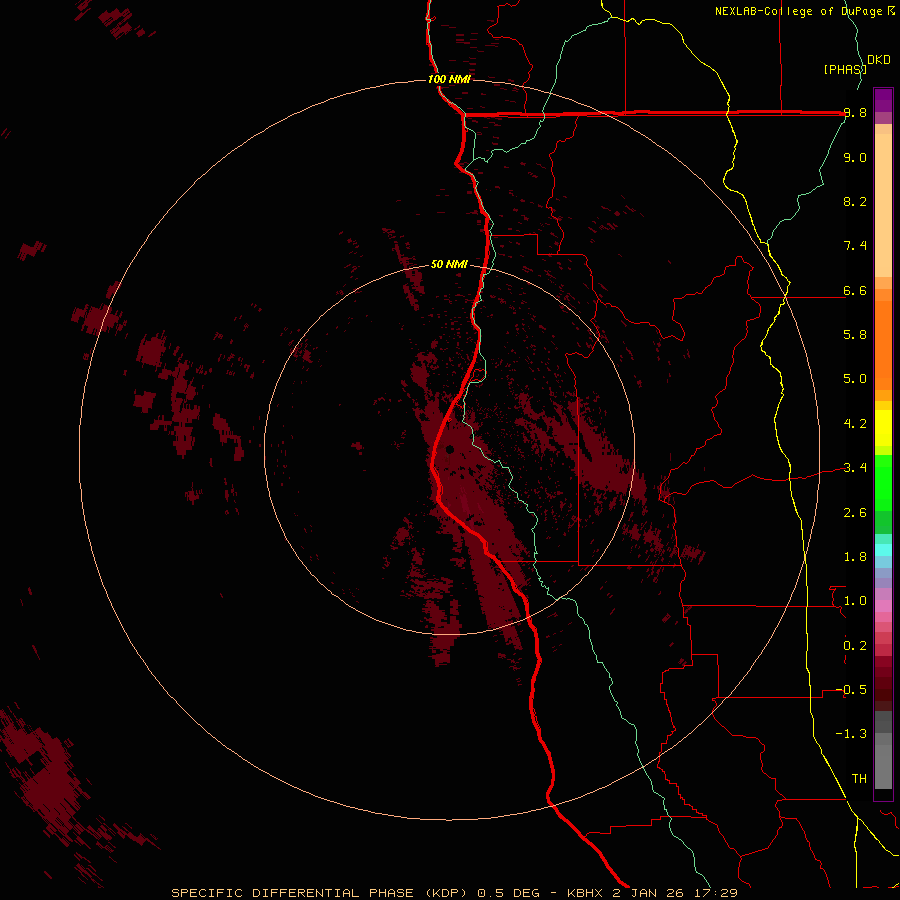900x900 pixels.
Task: Click the TH threshold legend label
Action: [x=859, y=779]
